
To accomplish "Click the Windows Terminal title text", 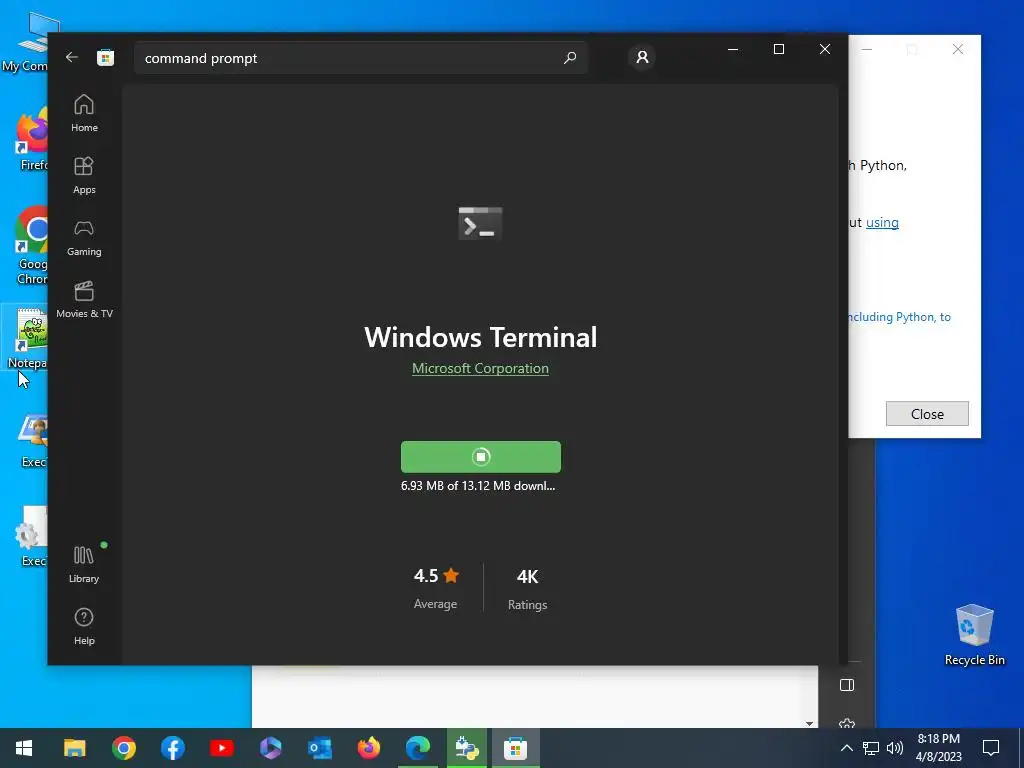I will coord(481,337).
